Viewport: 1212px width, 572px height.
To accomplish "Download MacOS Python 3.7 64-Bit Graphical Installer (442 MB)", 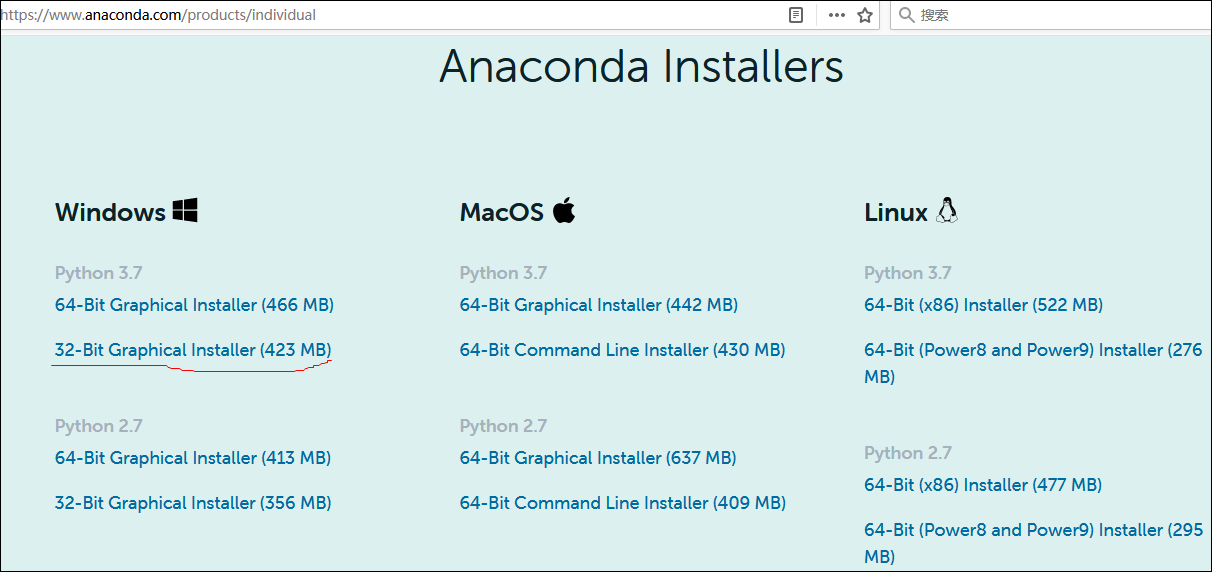I will click(x=598, y=305).
